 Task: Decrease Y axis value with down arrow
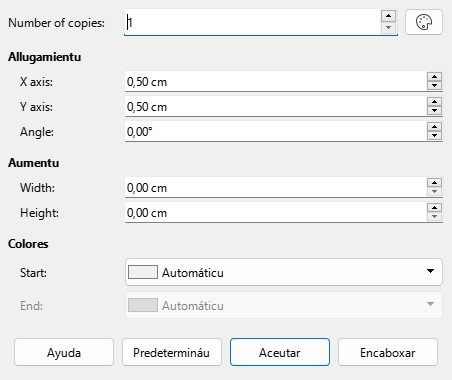(434, 110)
